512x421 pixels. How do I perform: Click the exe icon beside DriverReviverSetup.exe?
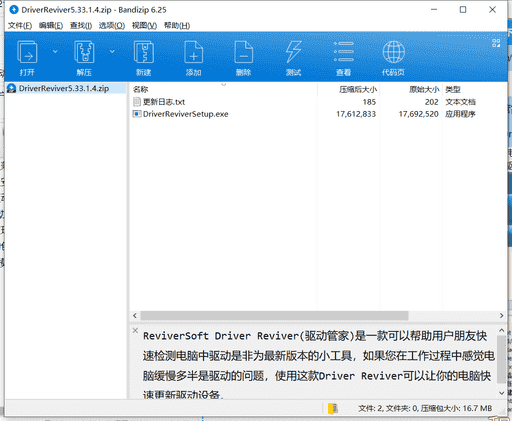[137, 114]
